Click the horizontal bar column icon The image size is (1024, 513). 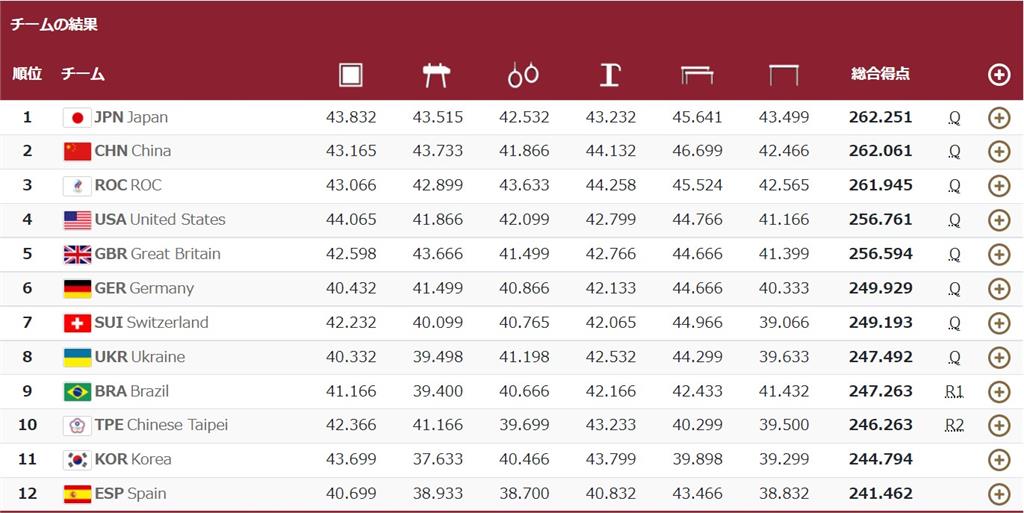click(784, 76)
